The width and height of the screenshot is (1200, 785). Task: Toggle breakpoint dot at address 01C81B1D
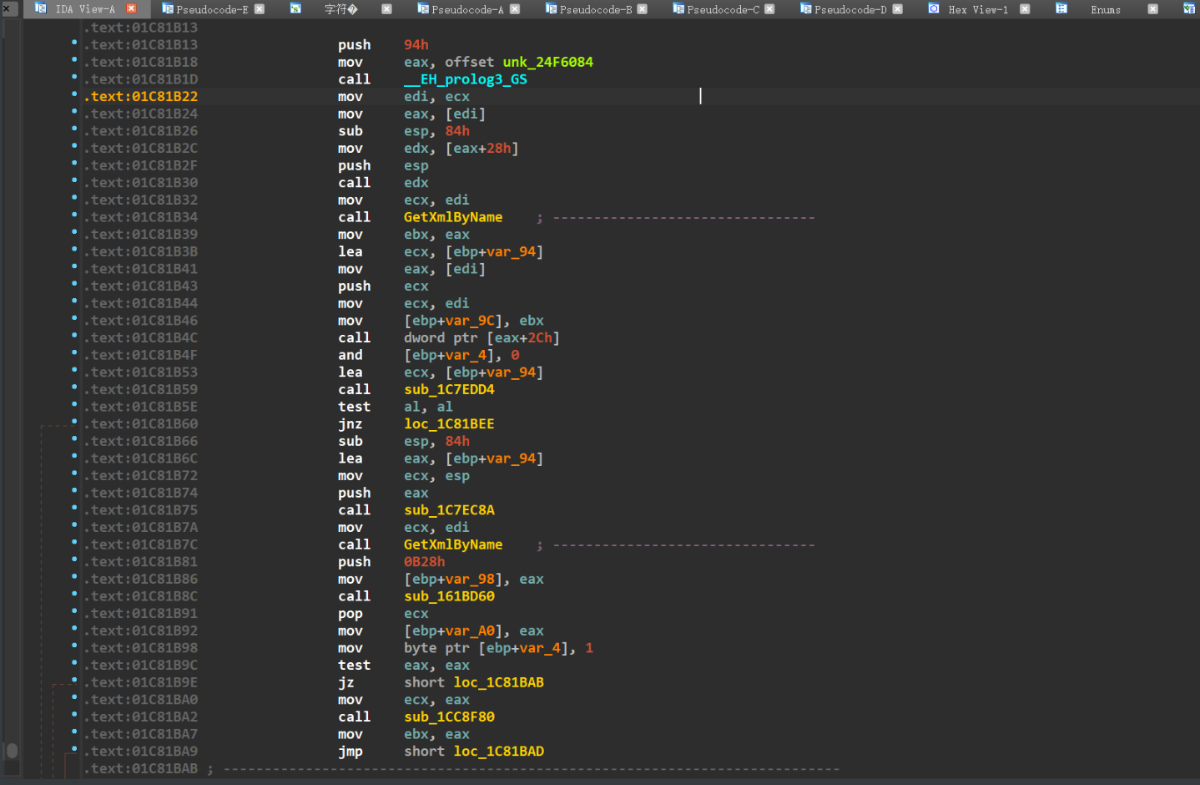coord(75,79)
